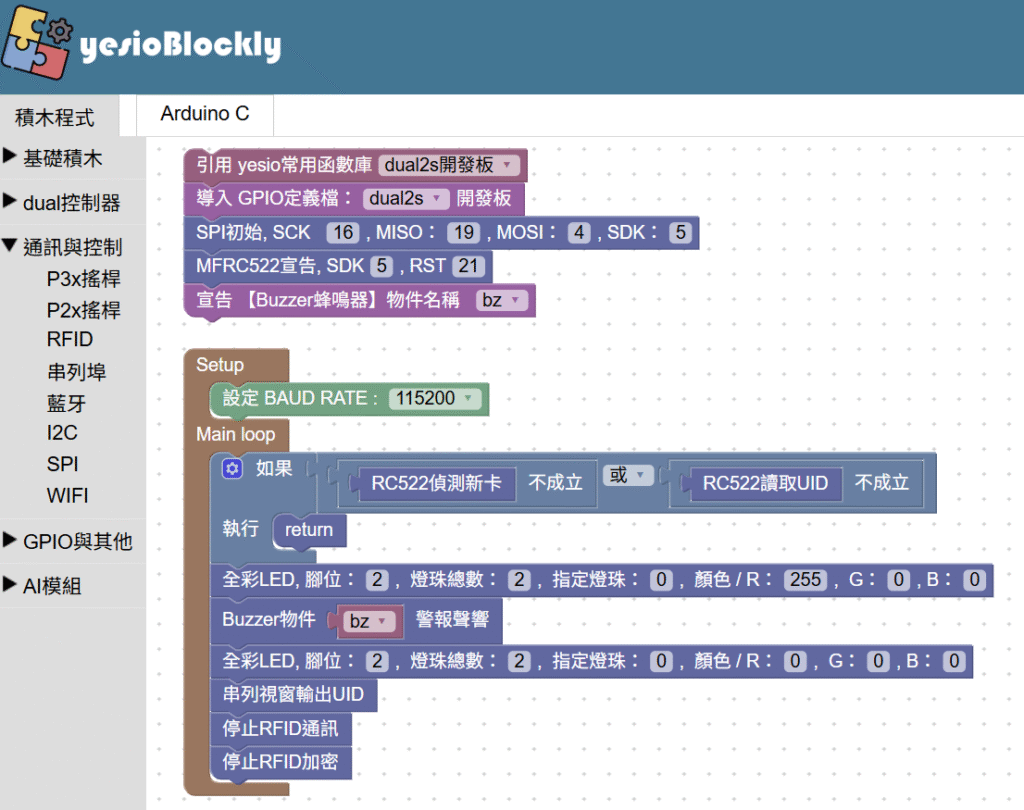
Task: Select the I2C toolbox item
Action: (62, 432)
